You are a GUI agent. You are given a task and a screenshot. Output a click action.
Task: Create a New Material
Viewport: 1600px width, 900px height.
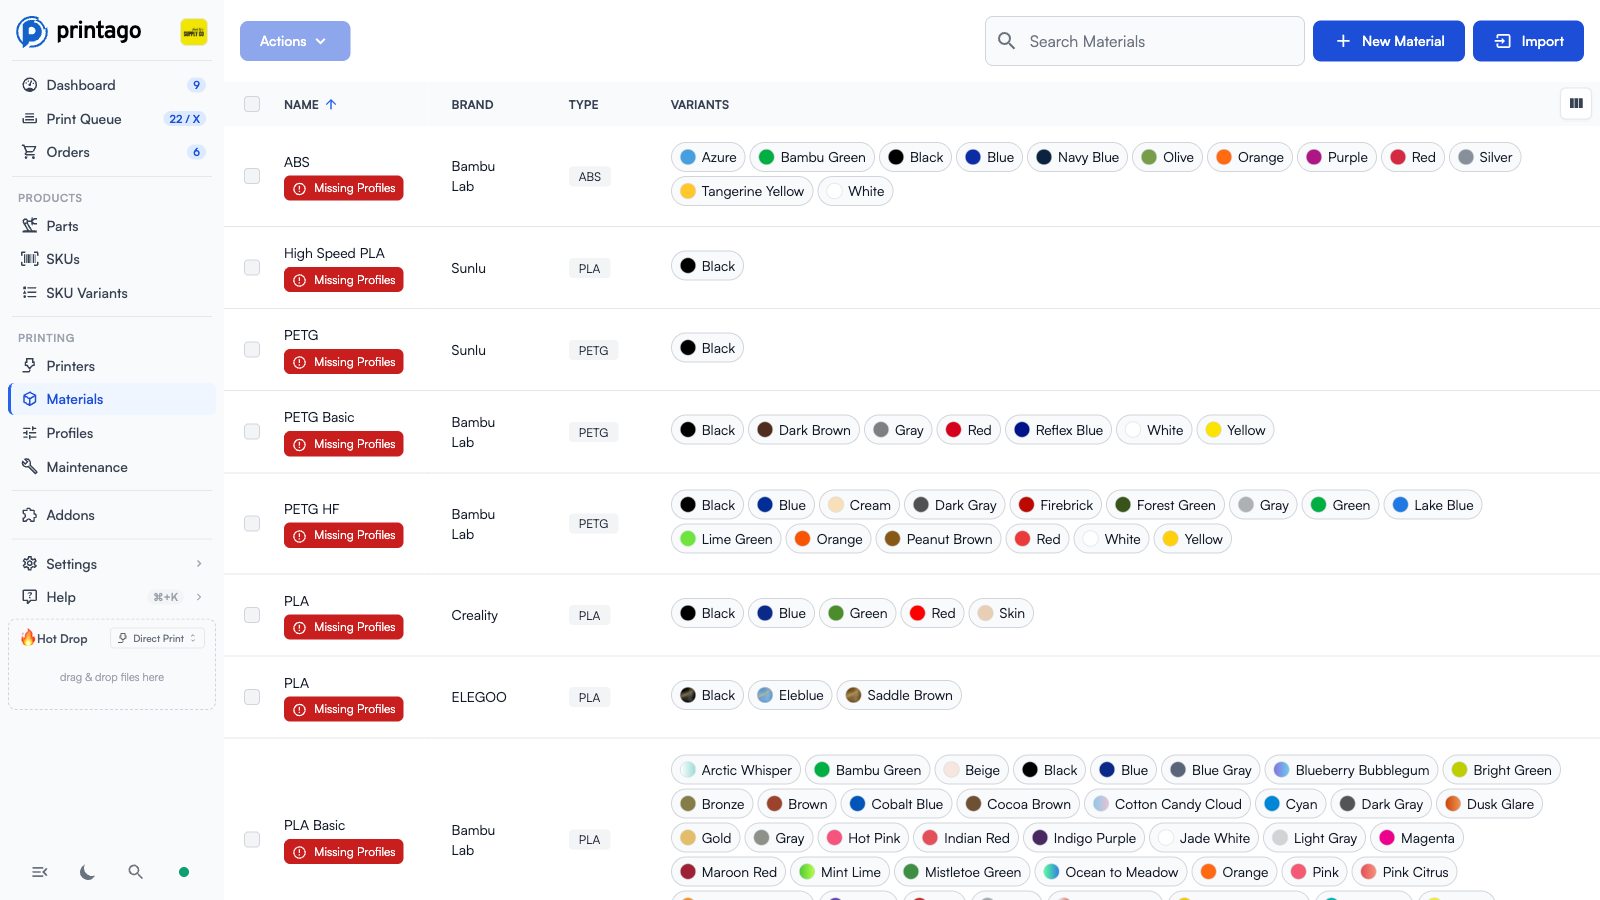pyautogui.click(x=1389, y=41)
